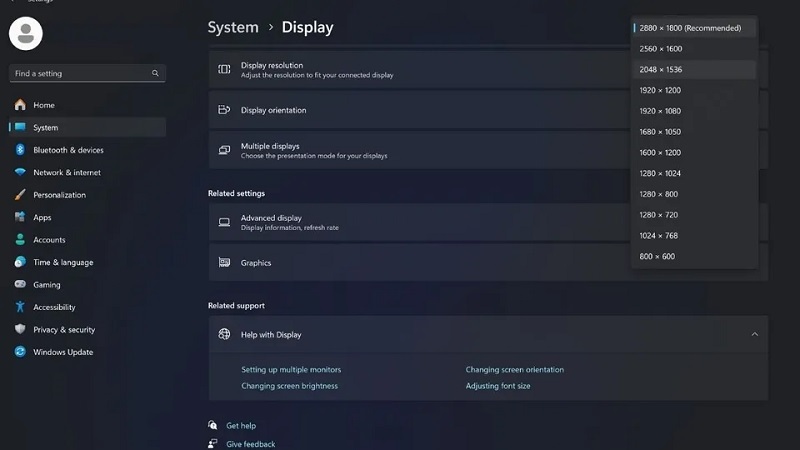Collapse the Help with Display section
The width and height of the screenshot is (800, 450).
point(755,334)
